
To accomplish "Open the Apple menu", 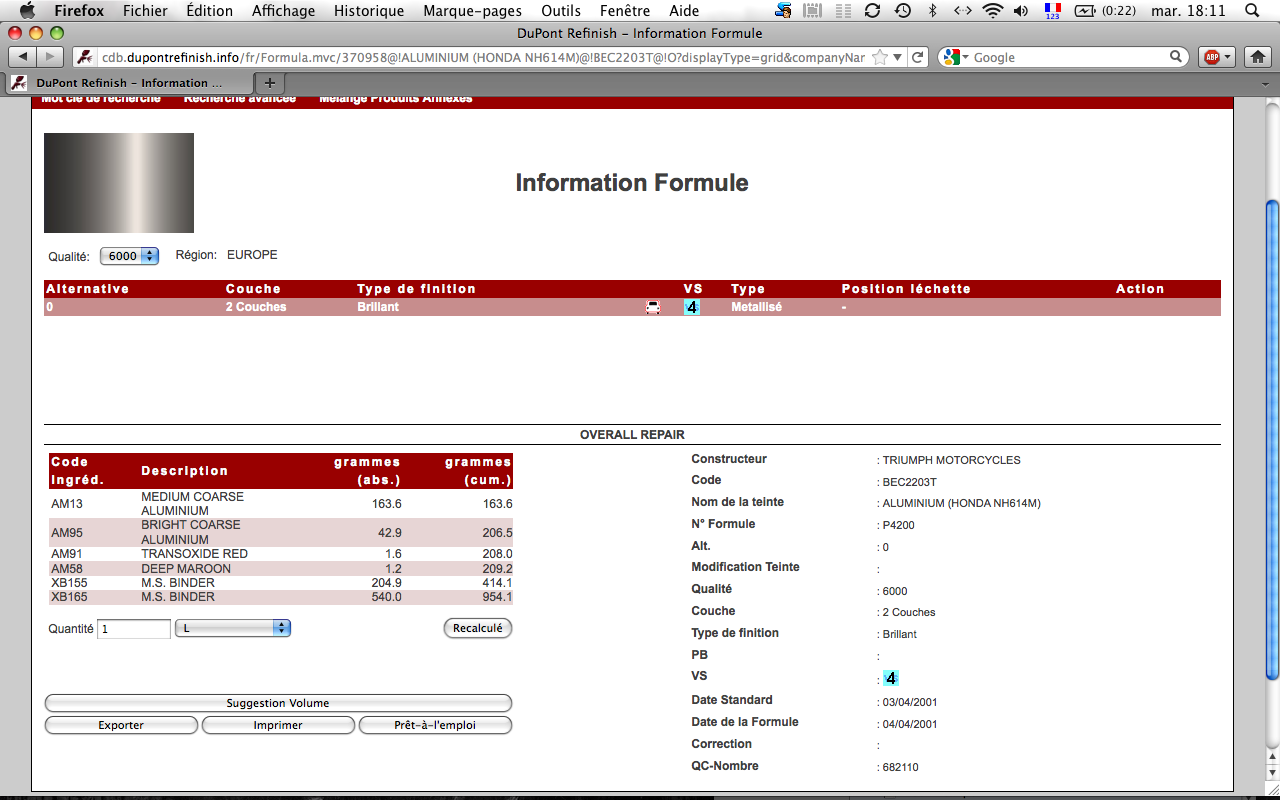I will 27,11.
